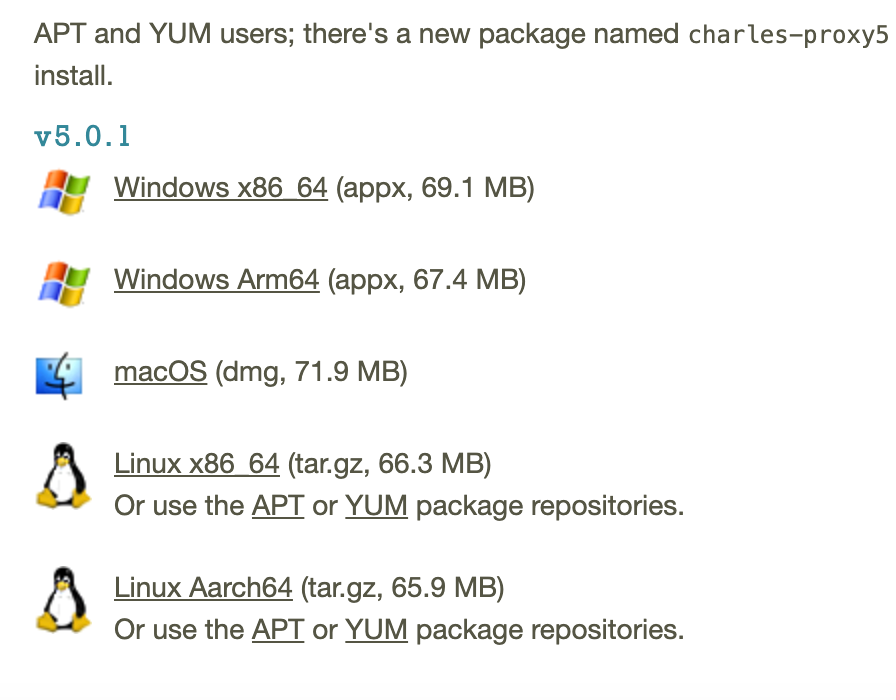The width and height of the screenshot is (896, 700).
Task: Click the Windows logo beside Windows Arm64
Action: coord(64,282)
